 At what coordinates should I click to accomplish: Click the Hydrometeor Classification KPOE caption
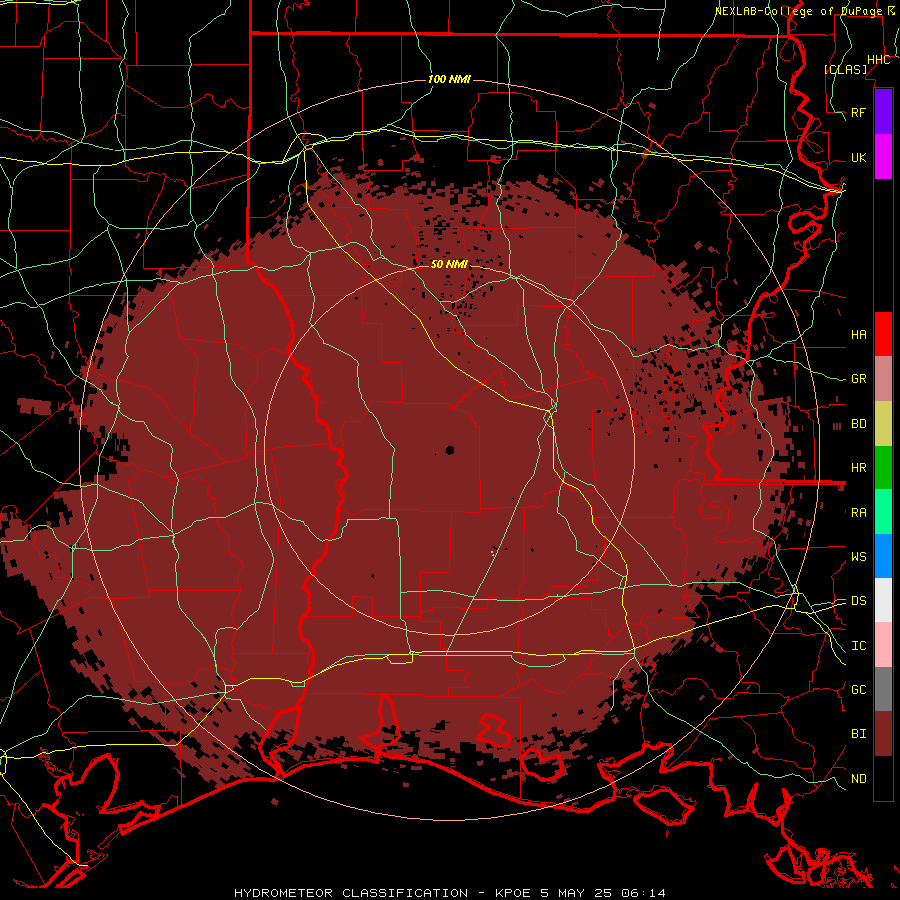450,893
